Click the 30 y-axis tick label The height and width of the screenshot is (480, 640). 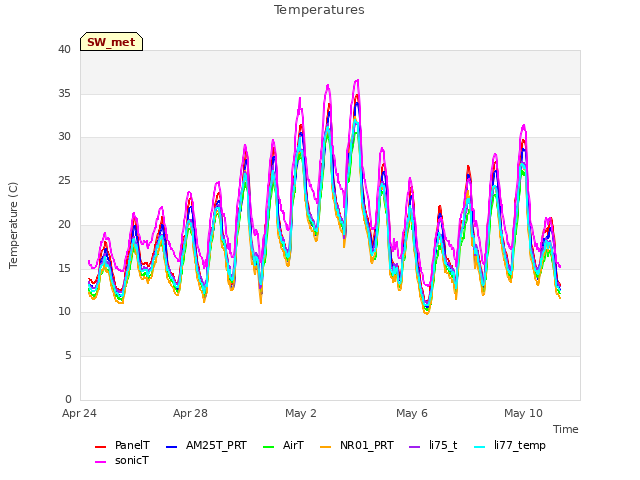point(64,137)
